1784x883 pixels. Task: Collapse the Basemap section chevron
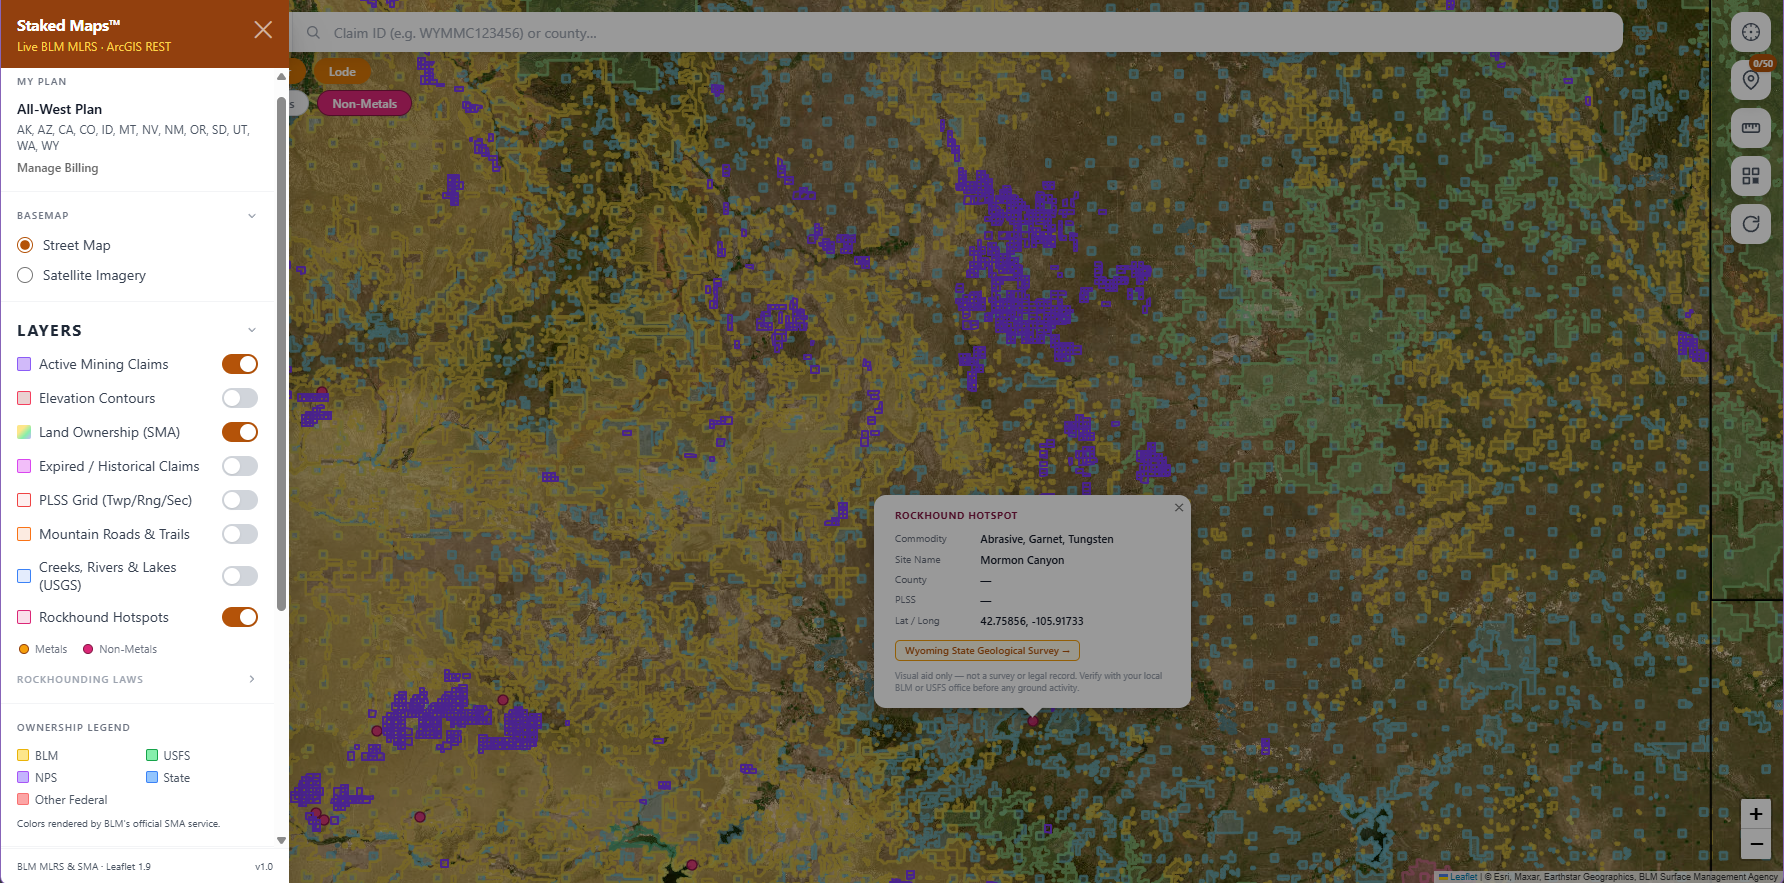pos(252,216)
